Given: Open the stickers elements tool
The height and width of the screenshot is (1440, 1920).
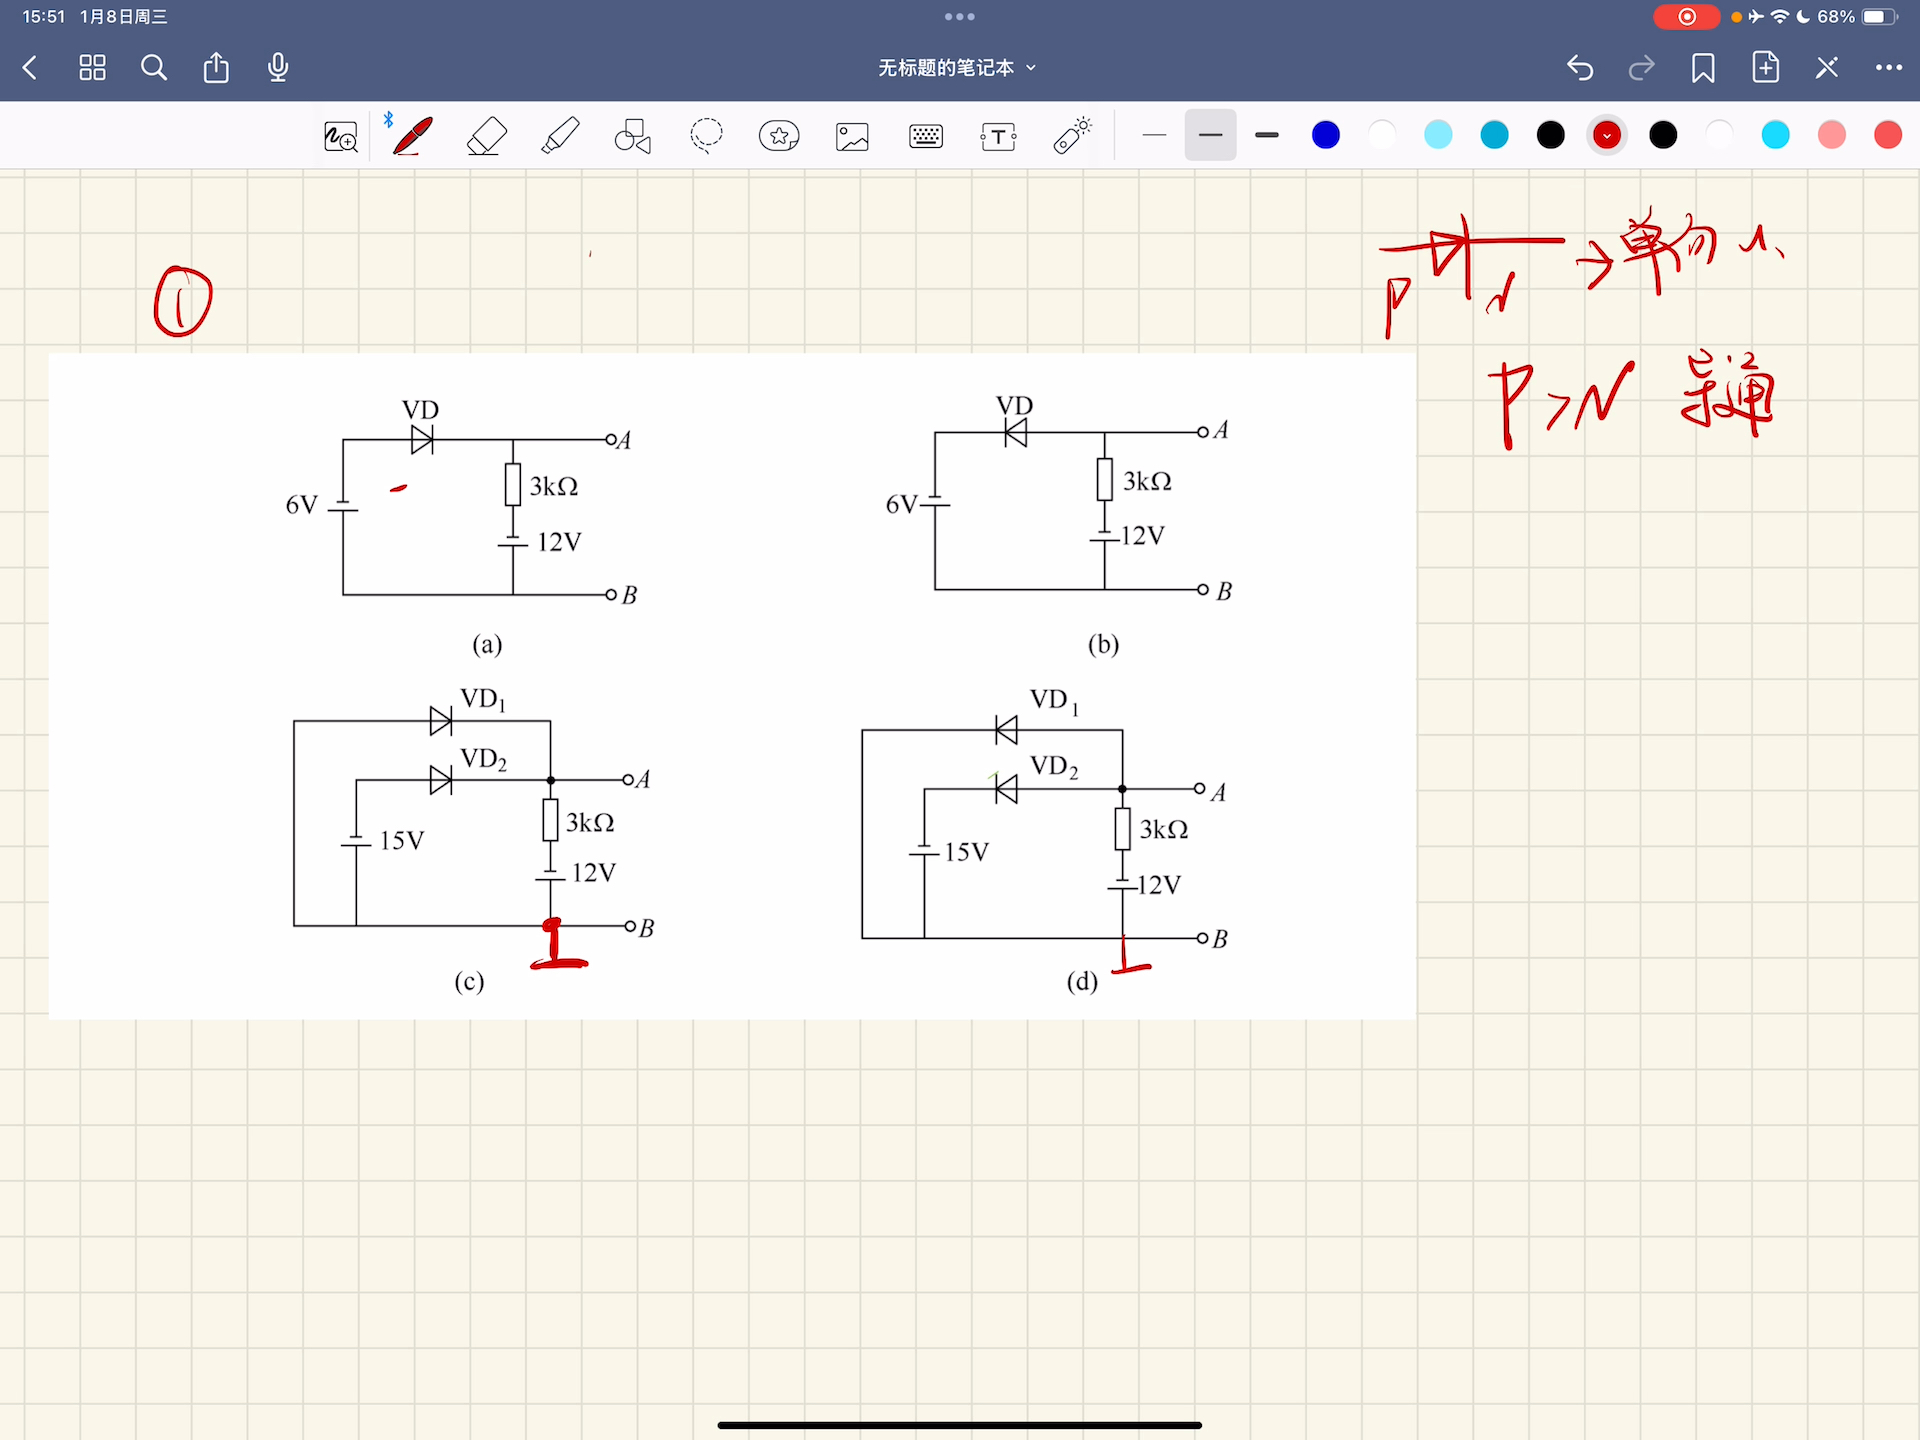Looking at the screenshot, I should tap(779, 136).
